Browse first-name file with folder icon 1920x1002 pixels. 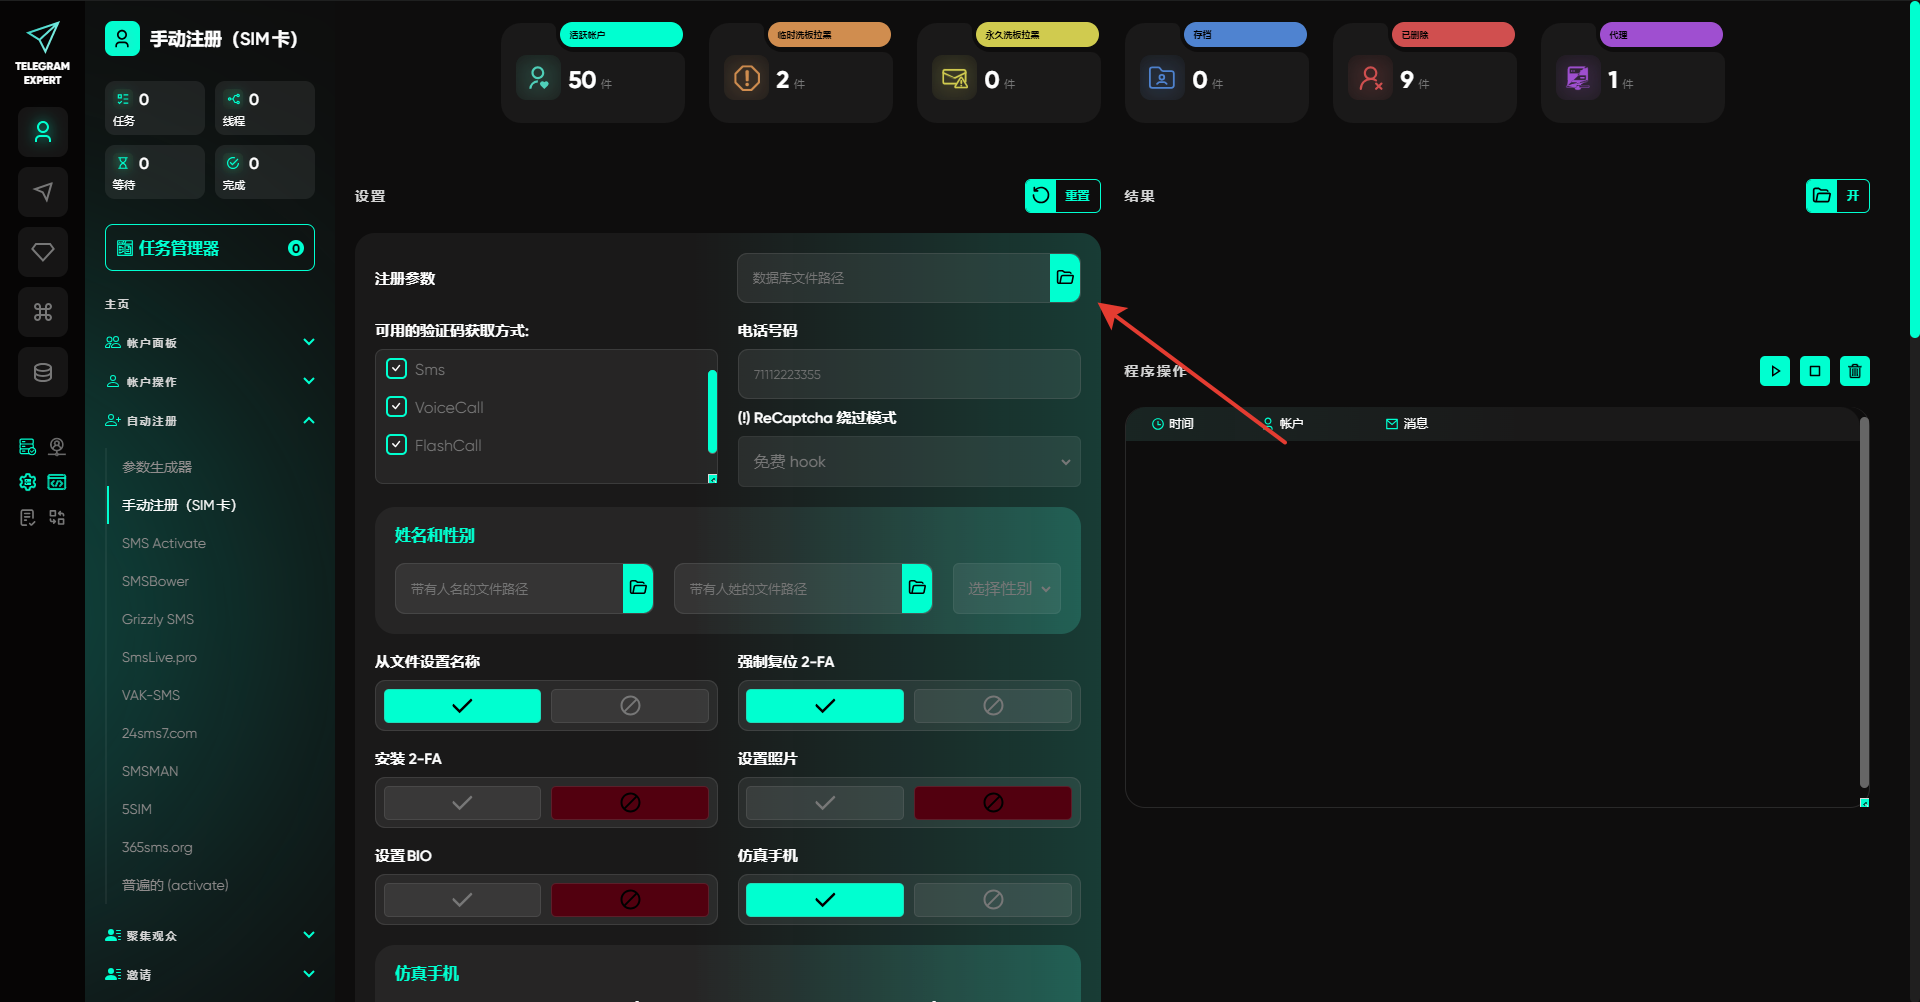[x=638, y=588]
